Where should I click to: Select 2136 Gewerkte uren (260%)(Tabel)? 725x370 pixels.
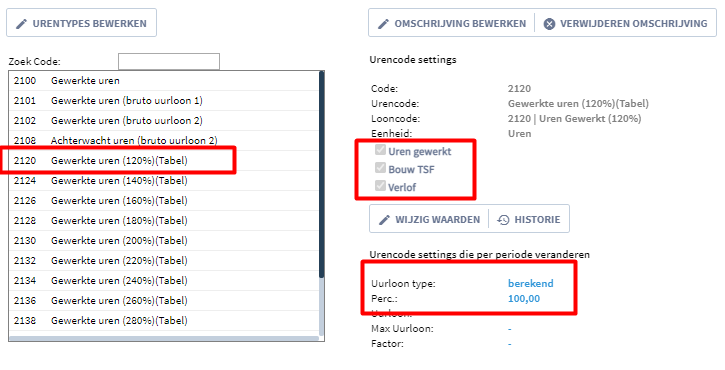[x=164, y=300]
